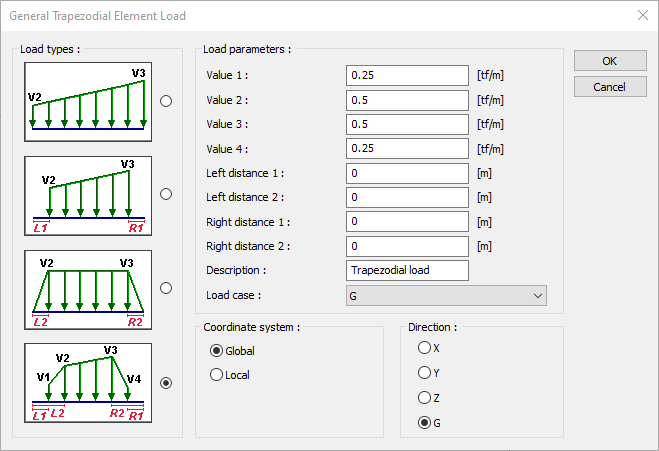Screen dimensions: 659x451
Task: Focus the Left distance 1 field
Action: (407, 173)
